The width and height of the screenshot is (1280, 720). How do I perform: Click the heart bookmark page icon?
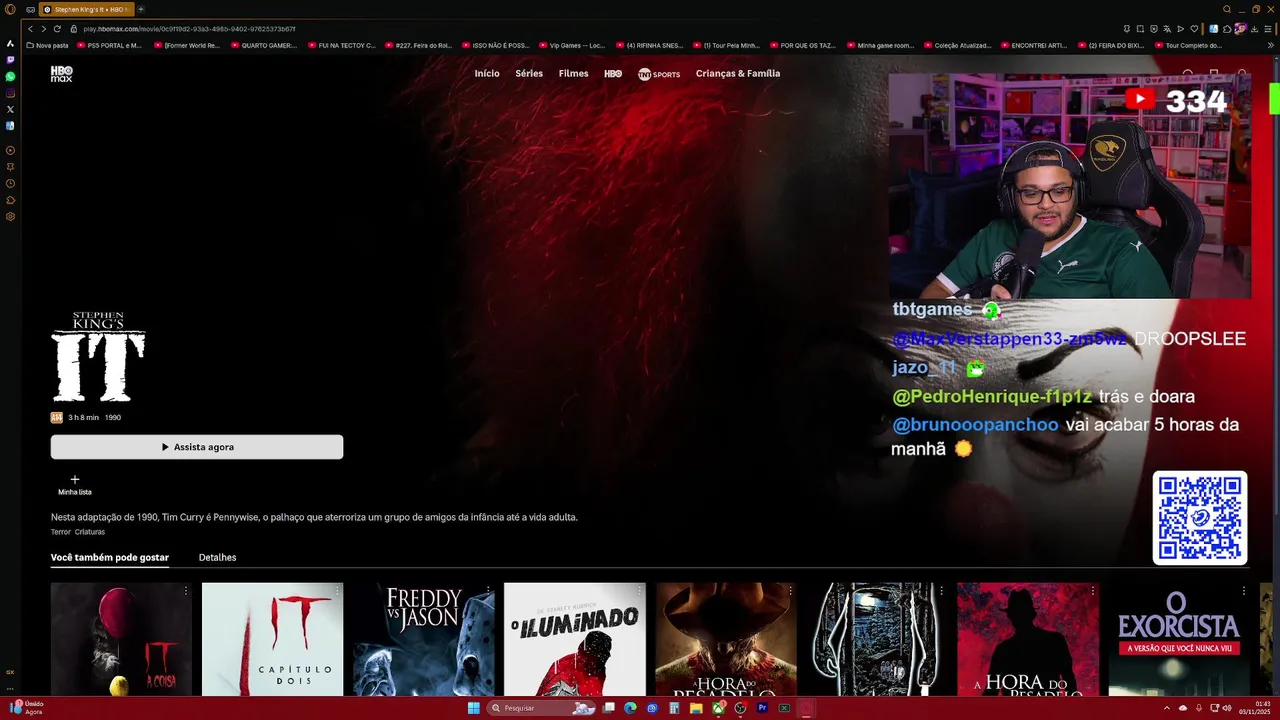1193,29
